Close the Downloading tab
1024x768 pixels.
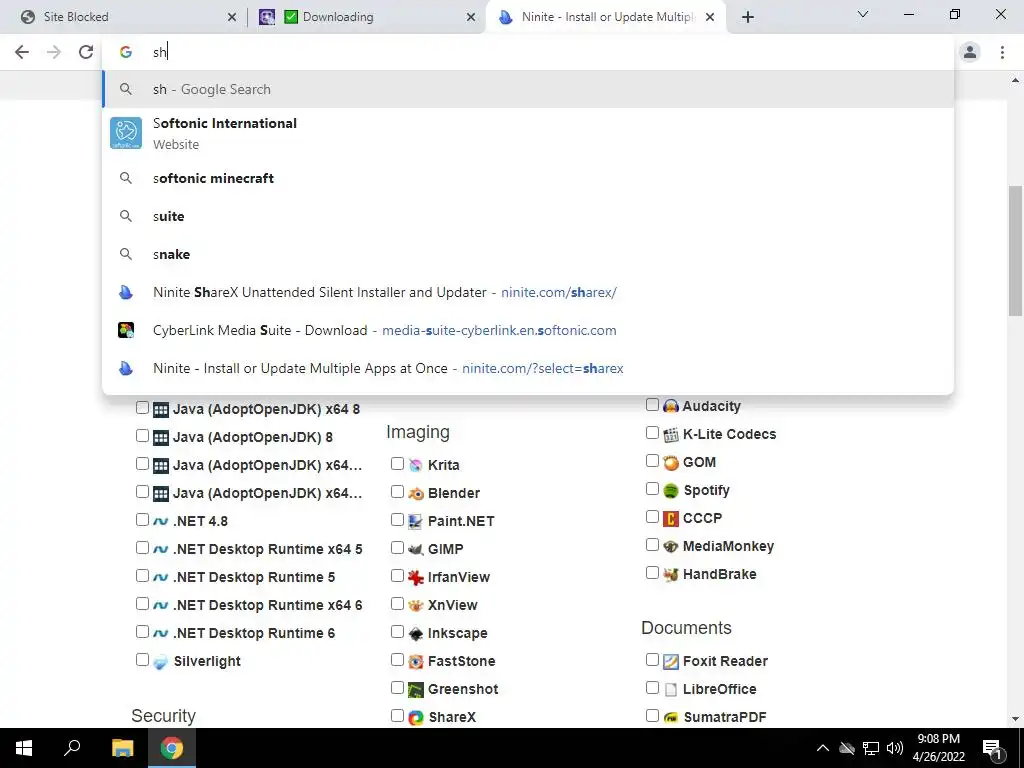coord(471,18)
